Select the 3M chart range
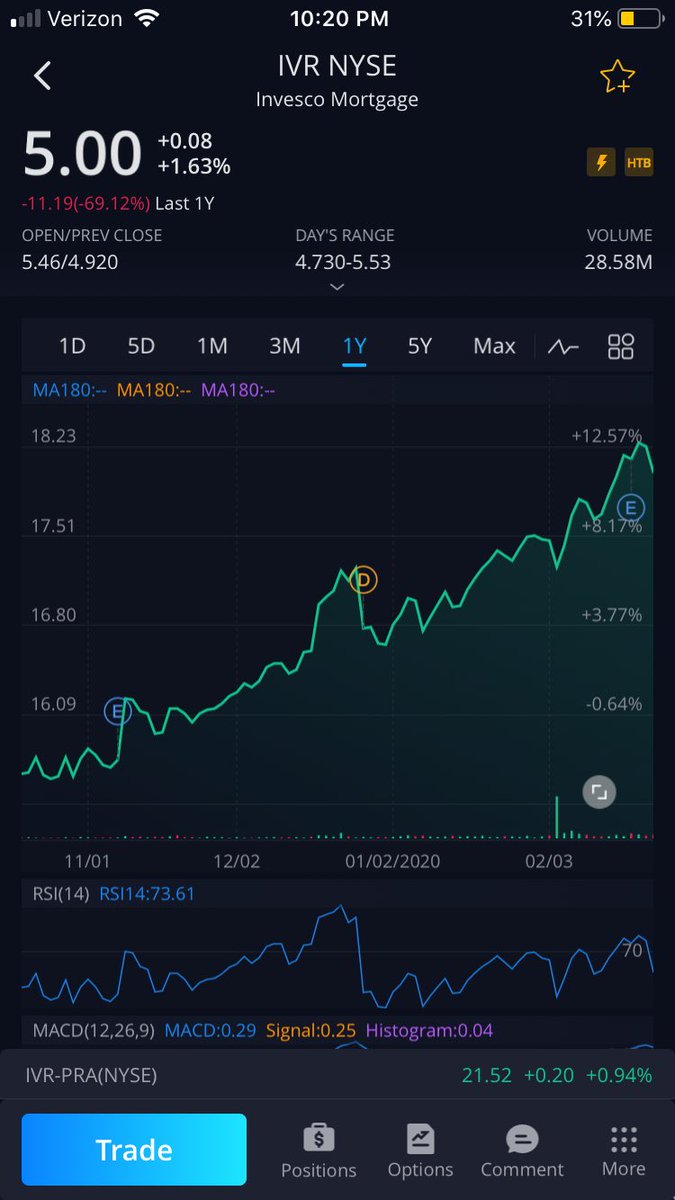 tap(284, 346)
